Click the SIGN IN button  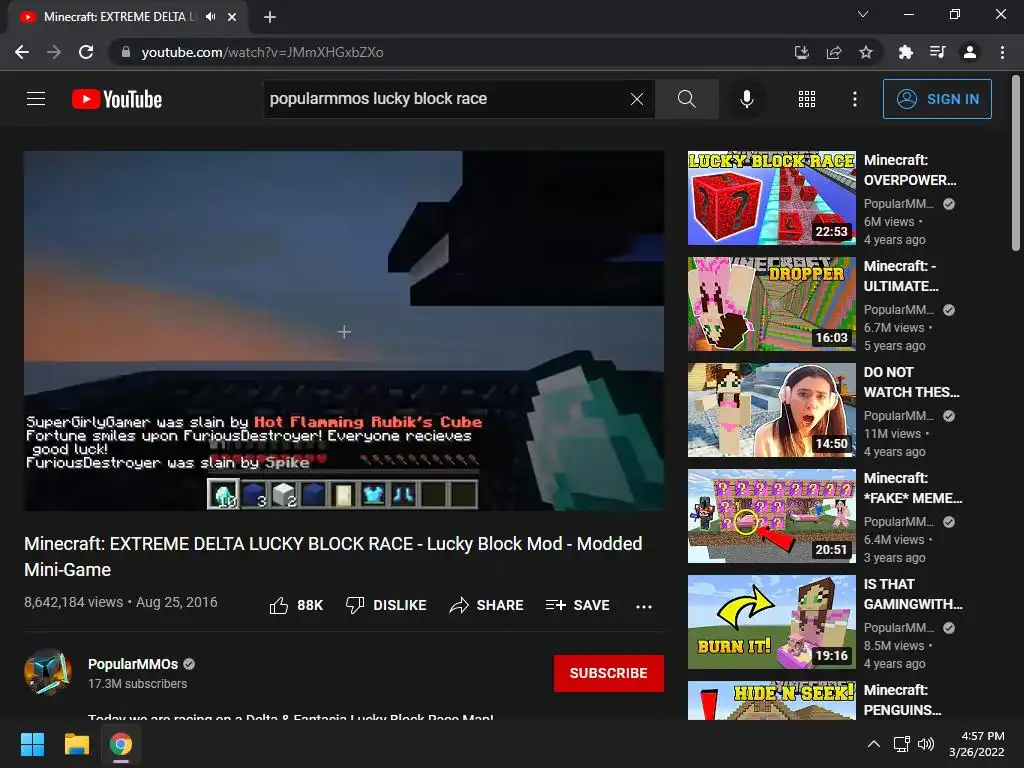[937, 99]
